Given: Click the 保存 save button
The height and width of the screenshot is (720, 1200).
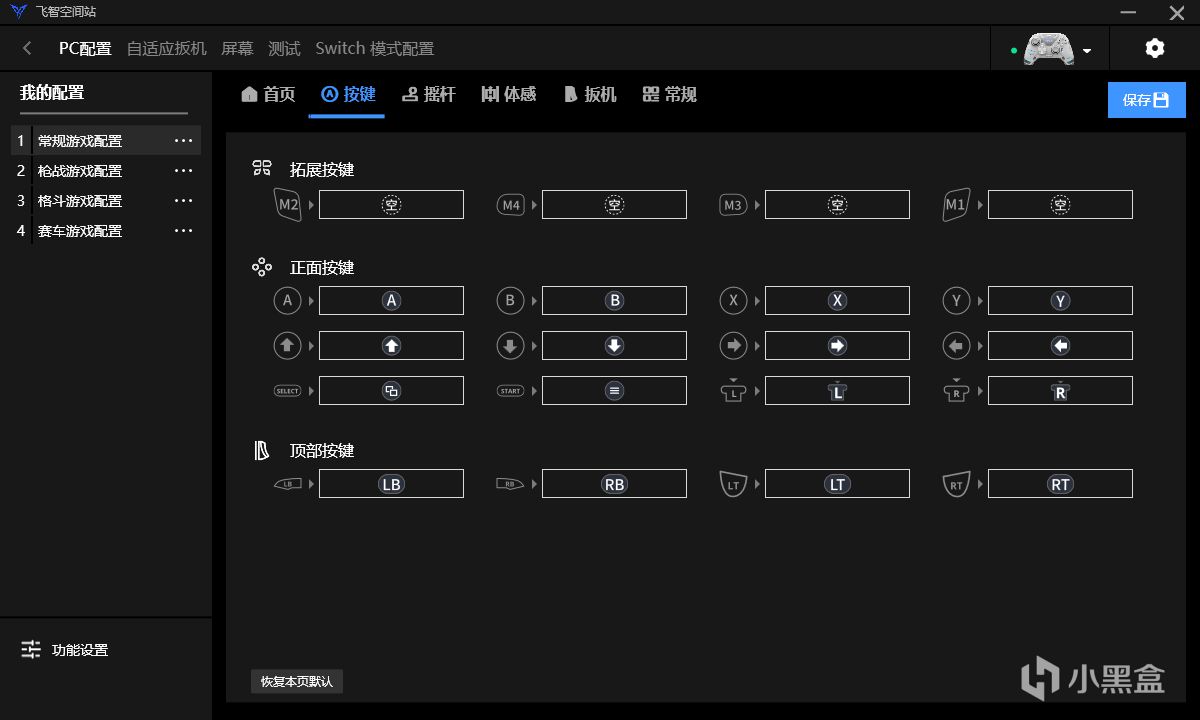Looking at the screenshot, I should tap(1146, 100).
